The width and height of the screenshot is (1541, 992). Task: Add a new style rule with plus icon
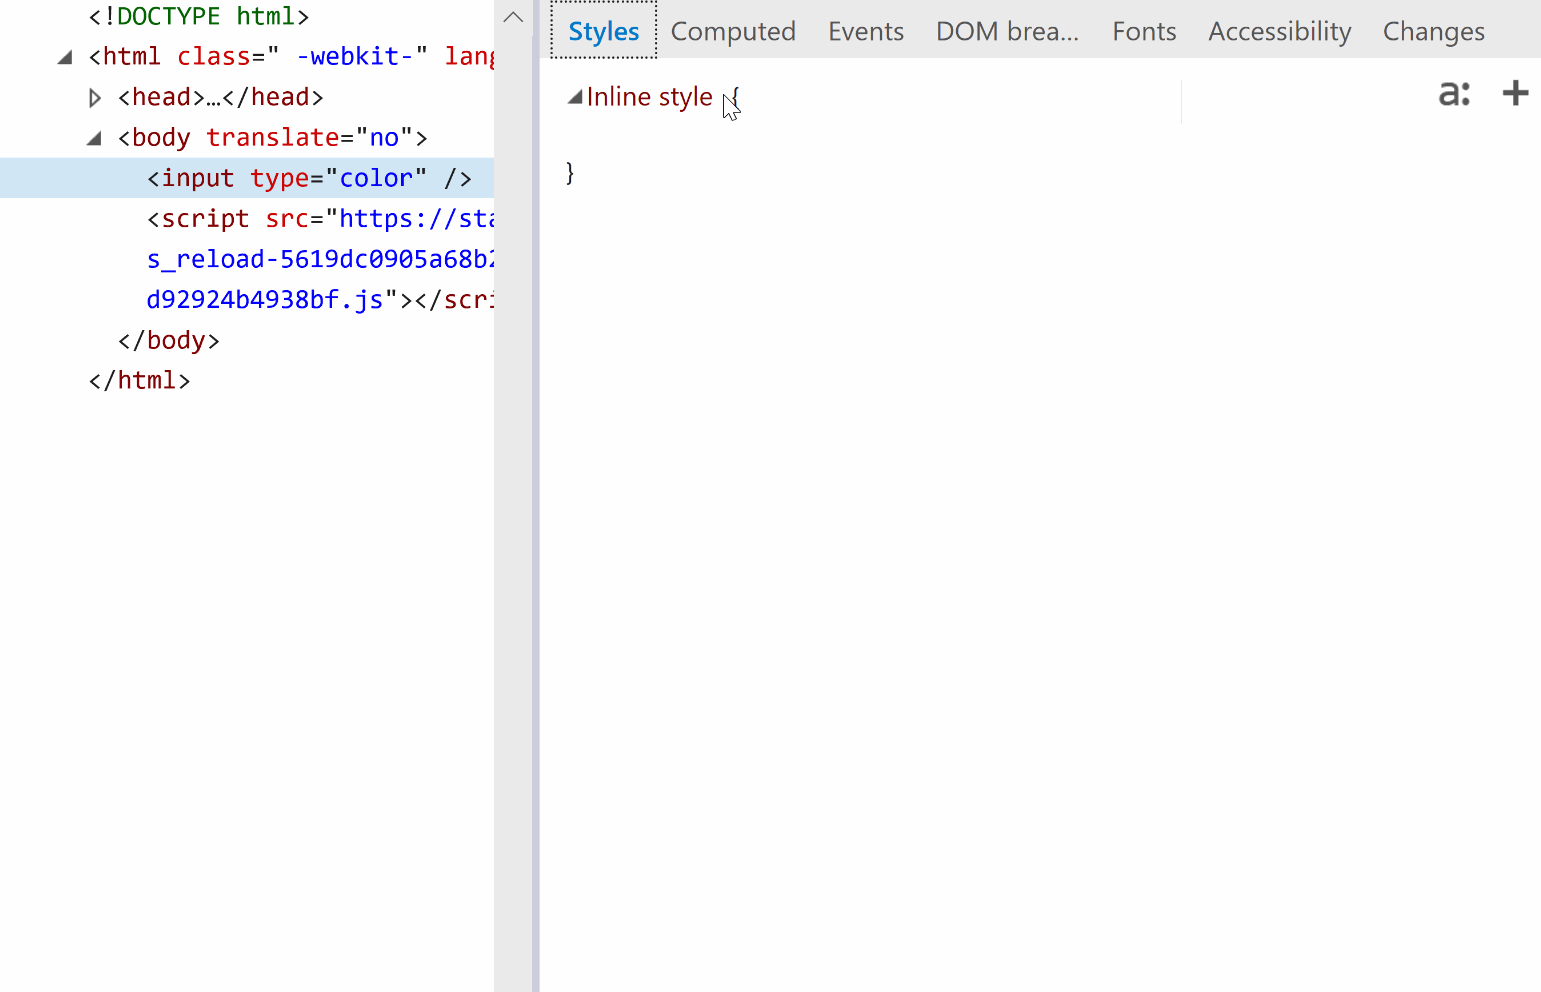(x=1515, y=93)
